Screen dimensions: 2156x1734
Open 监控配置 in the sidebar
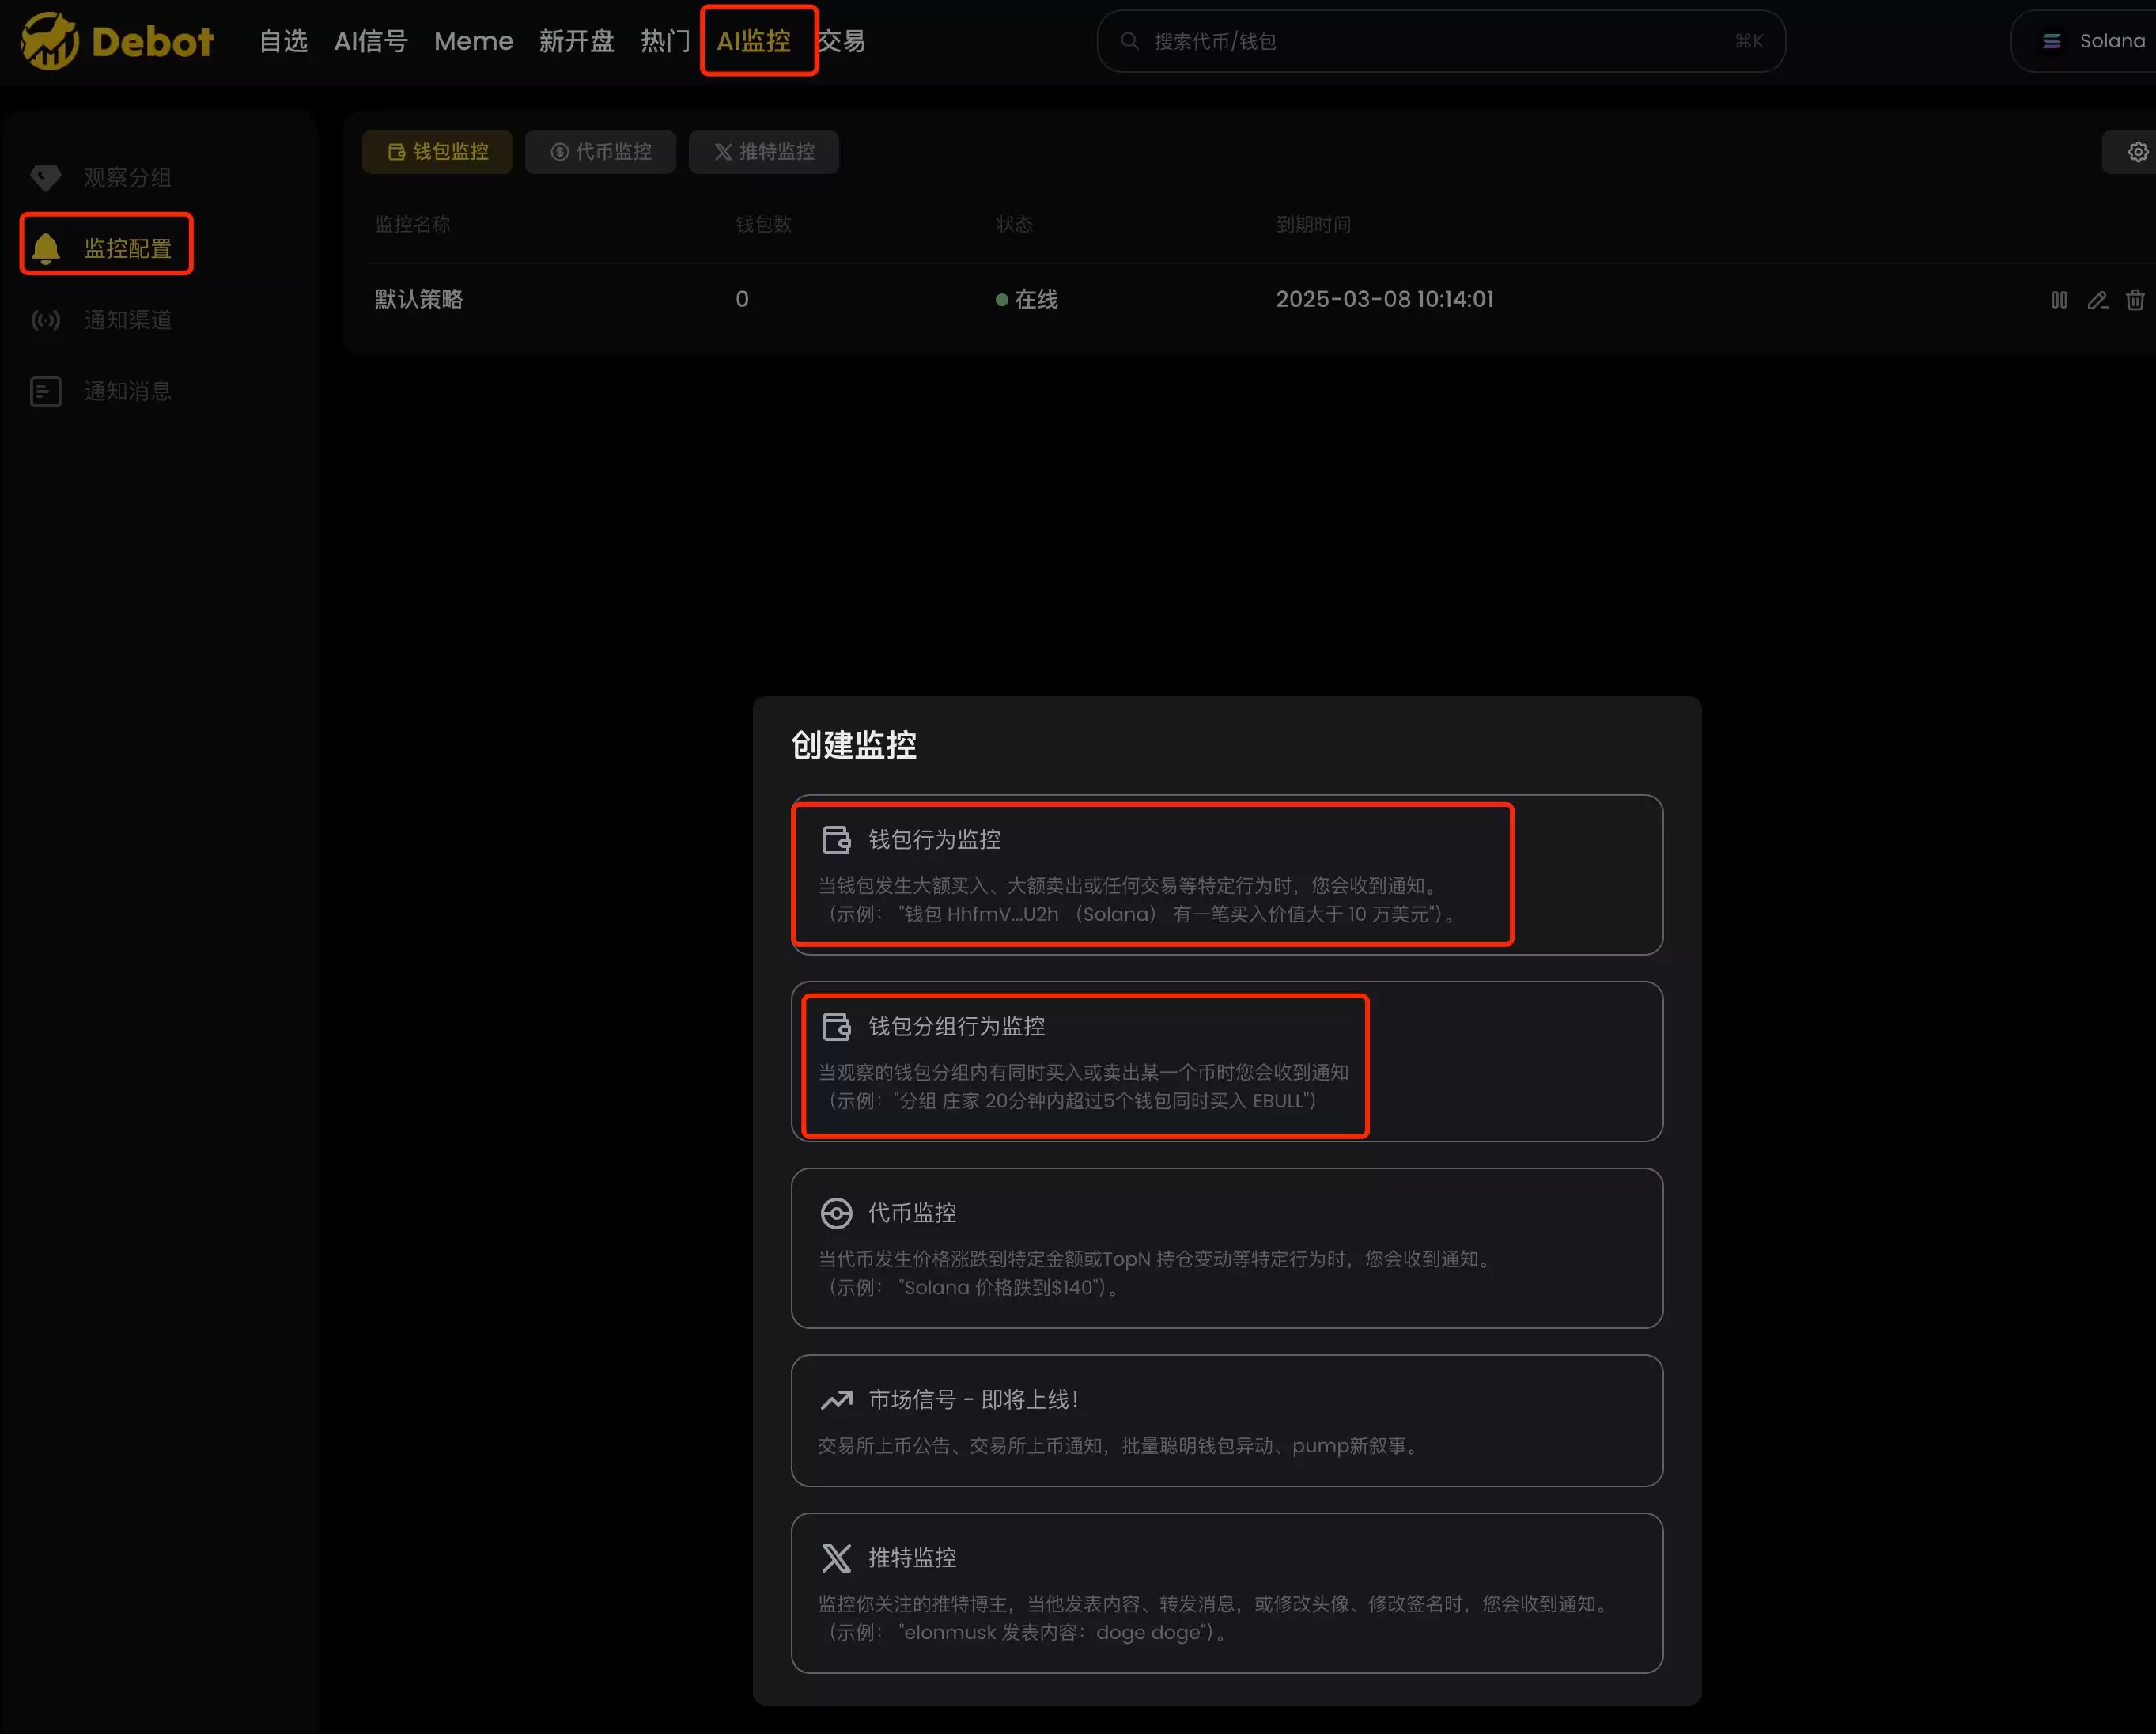pos(127,248)
